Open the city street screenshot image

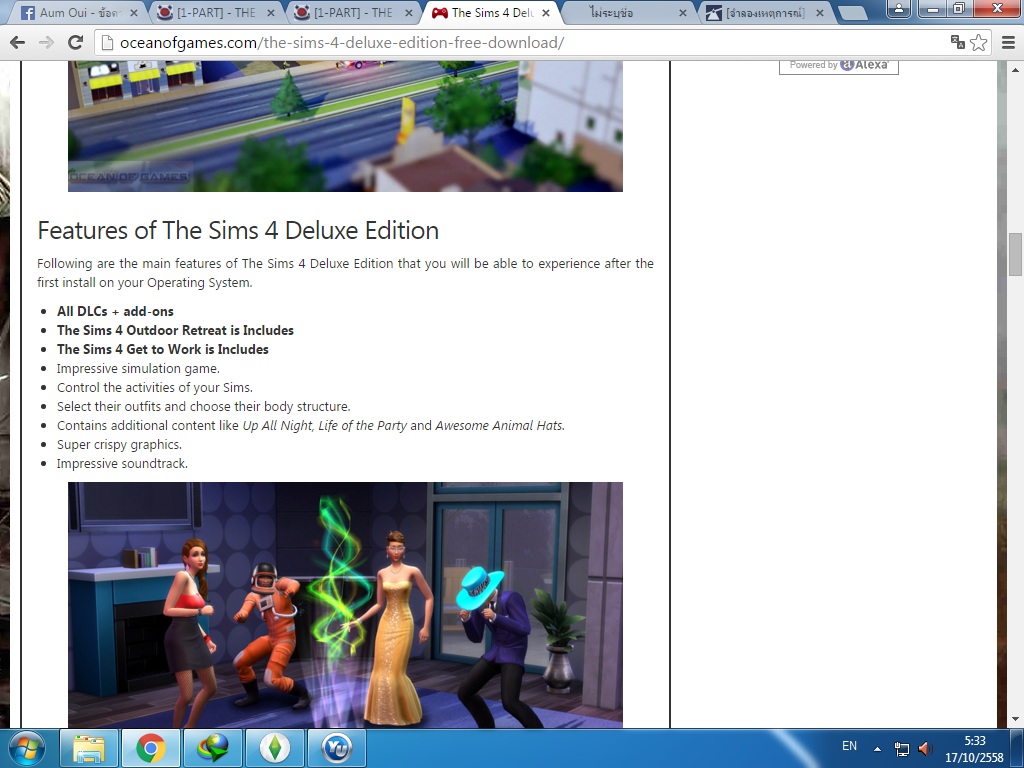click(345, 126)
